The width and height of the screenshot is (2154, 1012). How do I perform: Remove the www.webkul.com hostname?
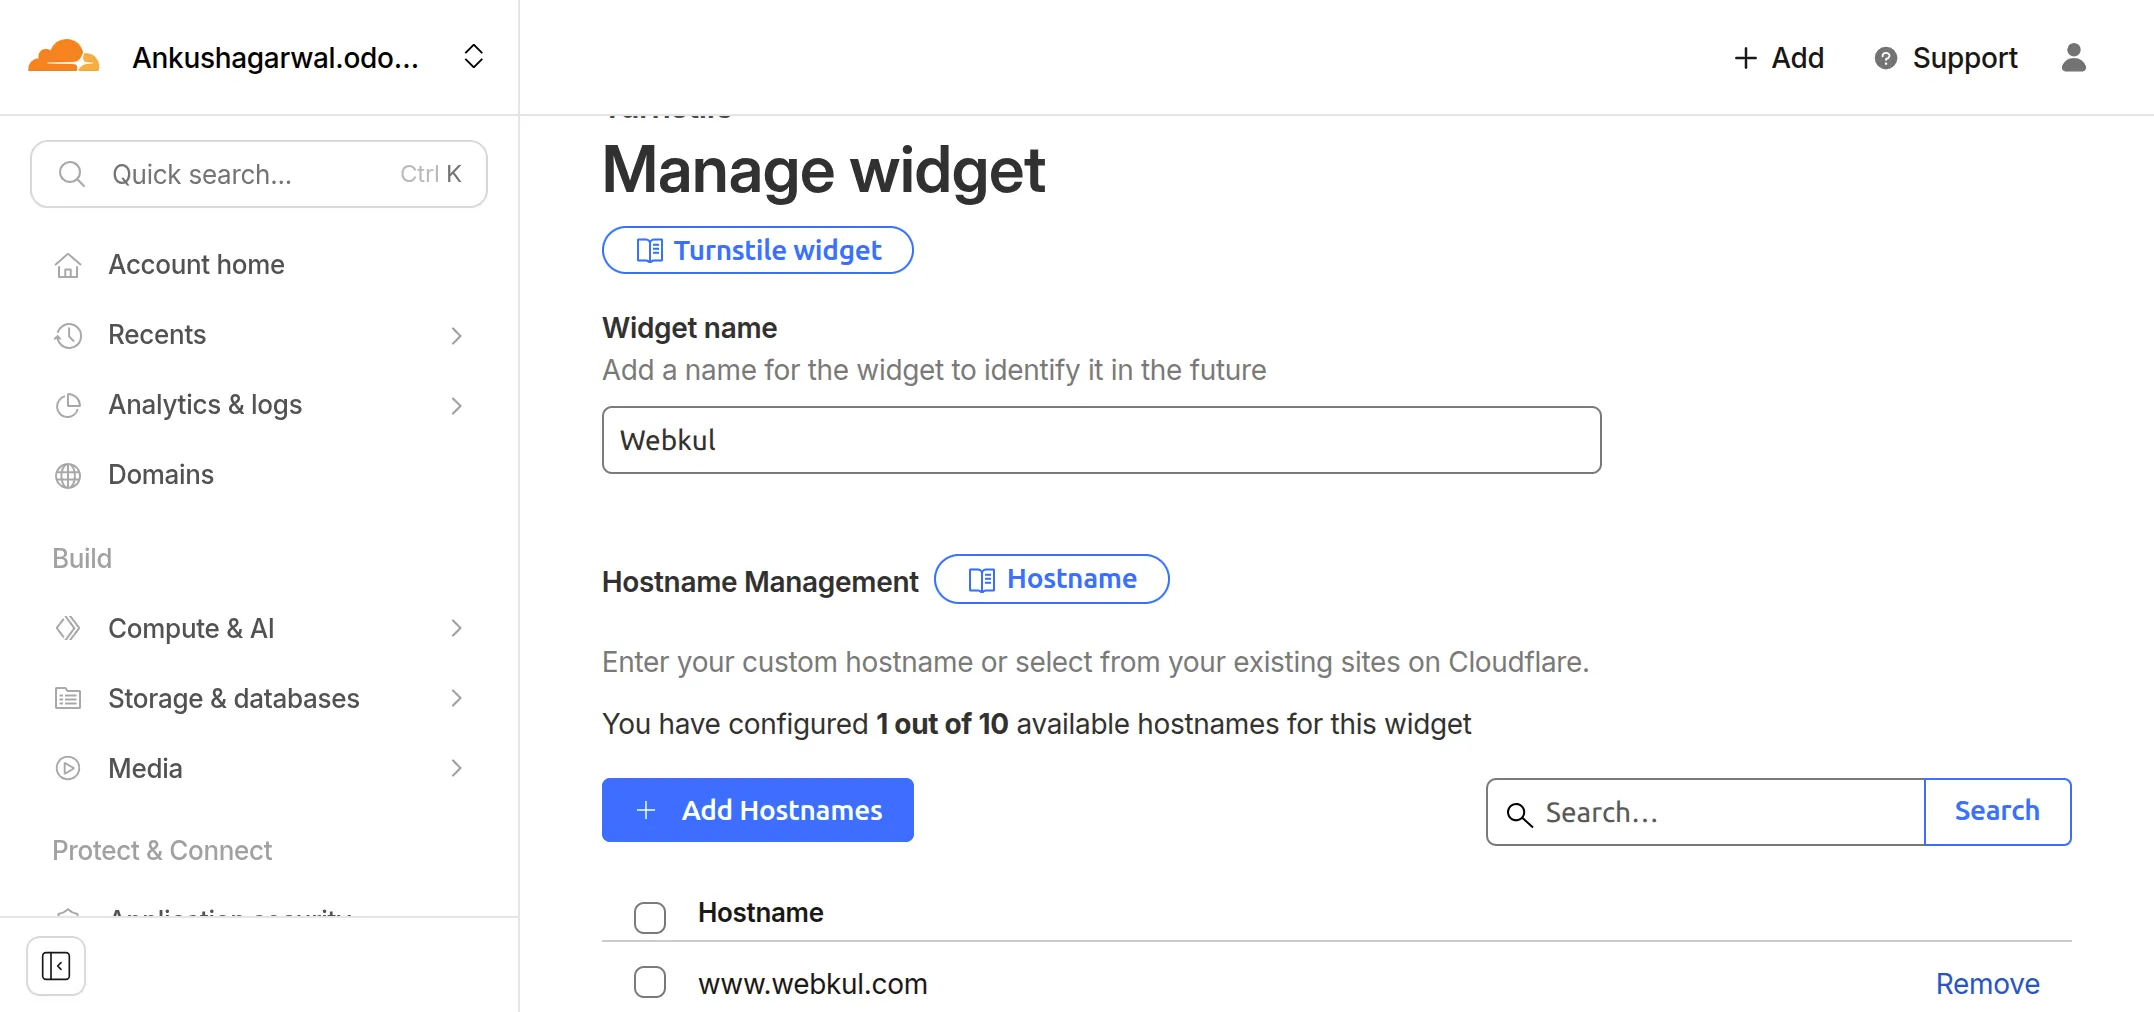(x=1987, y=984)
